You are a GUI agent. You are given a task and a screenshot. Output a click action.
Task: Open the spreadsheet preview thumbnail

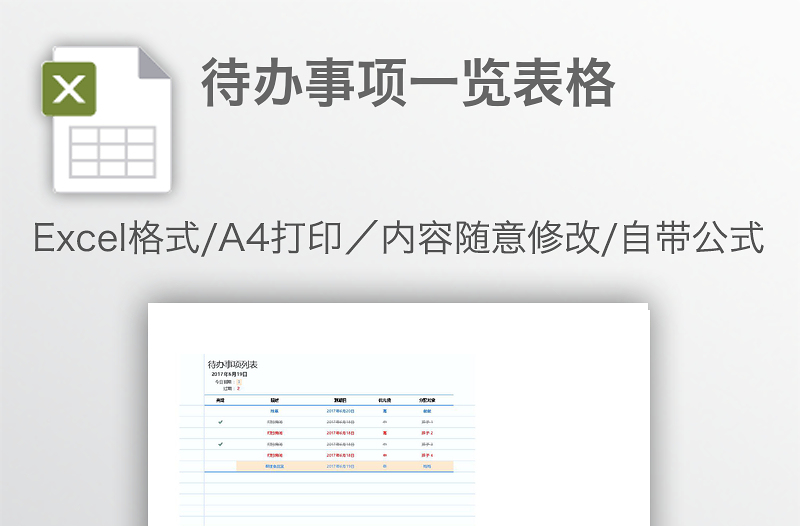pyautogui.click(x=399, y=414)
